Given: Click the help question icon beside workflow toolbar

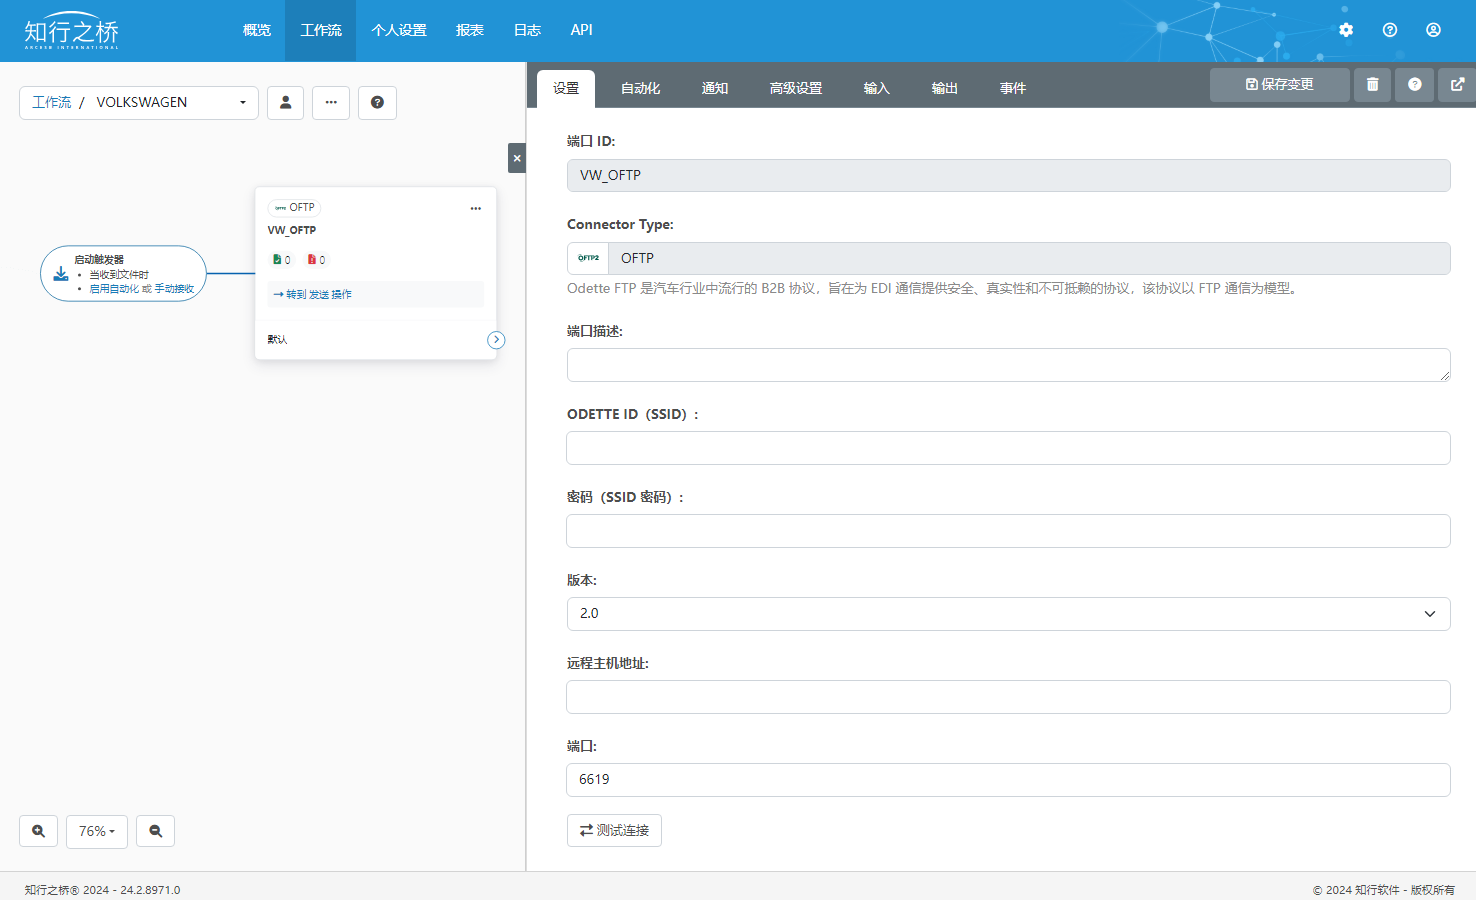Looking at the screenshot, I should [x=377, y=103].
